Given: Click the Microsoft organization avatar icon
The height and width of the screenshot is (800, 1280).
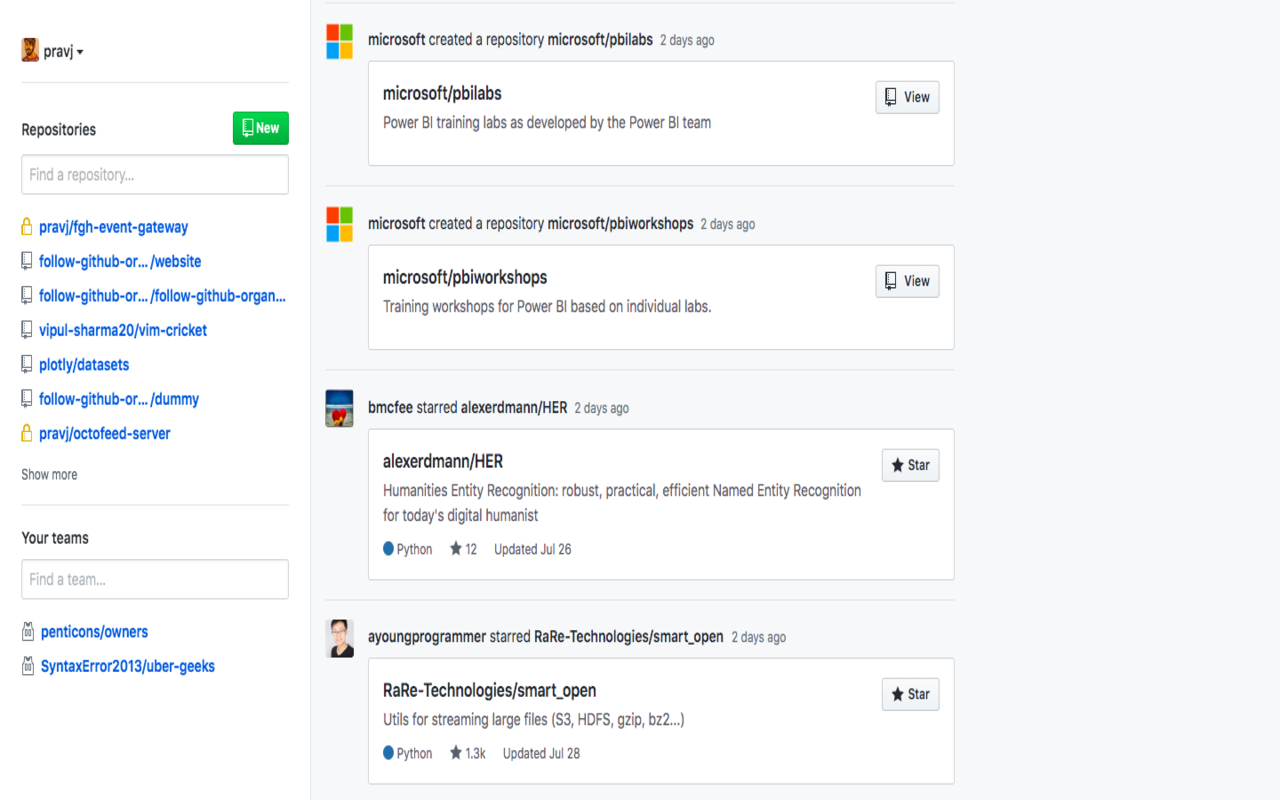Looking at the screenshot, I should pos(340,42).
